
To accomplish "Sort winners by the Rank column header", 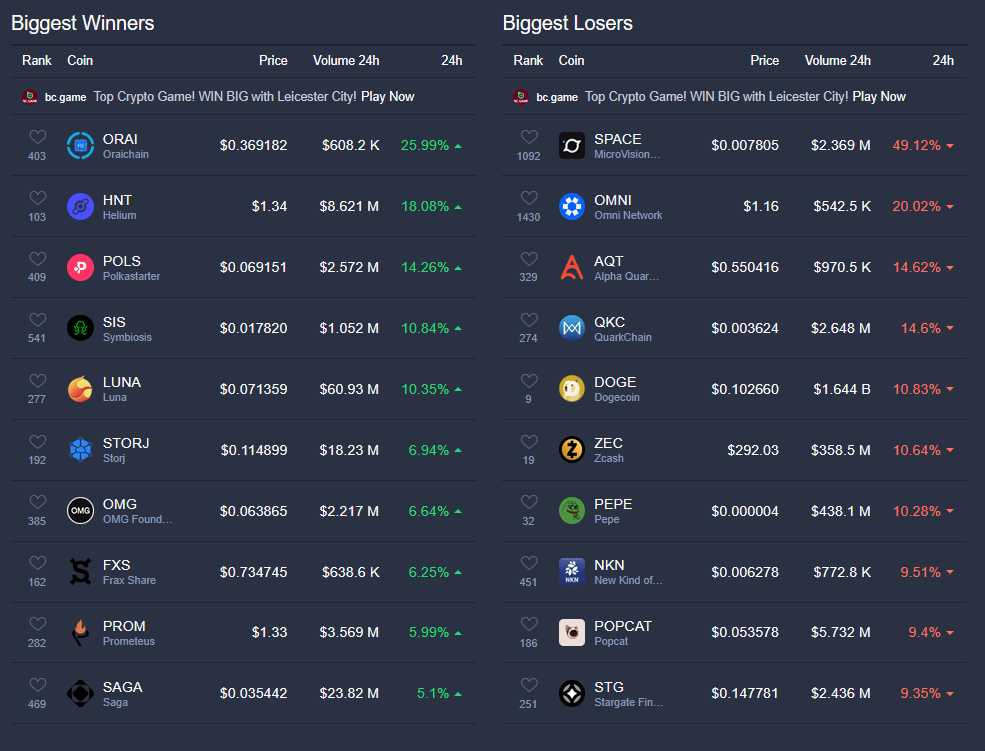I will pyautogui.click(x=37, y=60).
